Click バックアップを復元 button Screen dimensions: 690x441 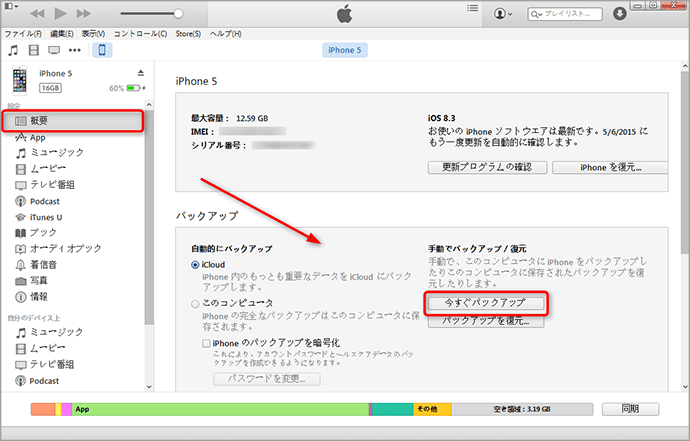[x=486, y=321]
